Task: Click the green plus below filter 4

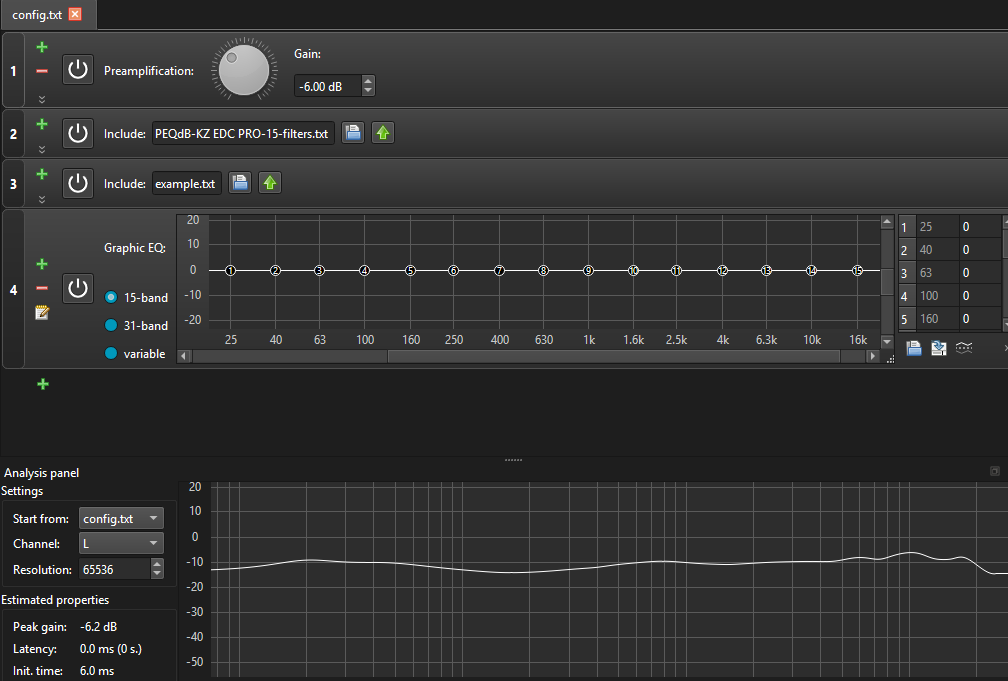Action: point(43,384)
